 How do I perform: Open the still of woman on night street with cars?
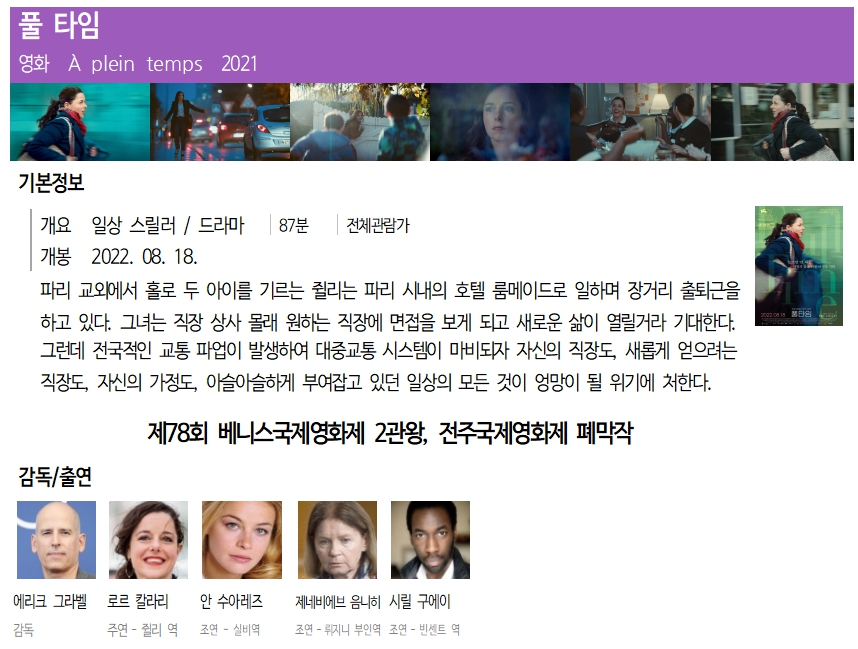click(220, 121)
